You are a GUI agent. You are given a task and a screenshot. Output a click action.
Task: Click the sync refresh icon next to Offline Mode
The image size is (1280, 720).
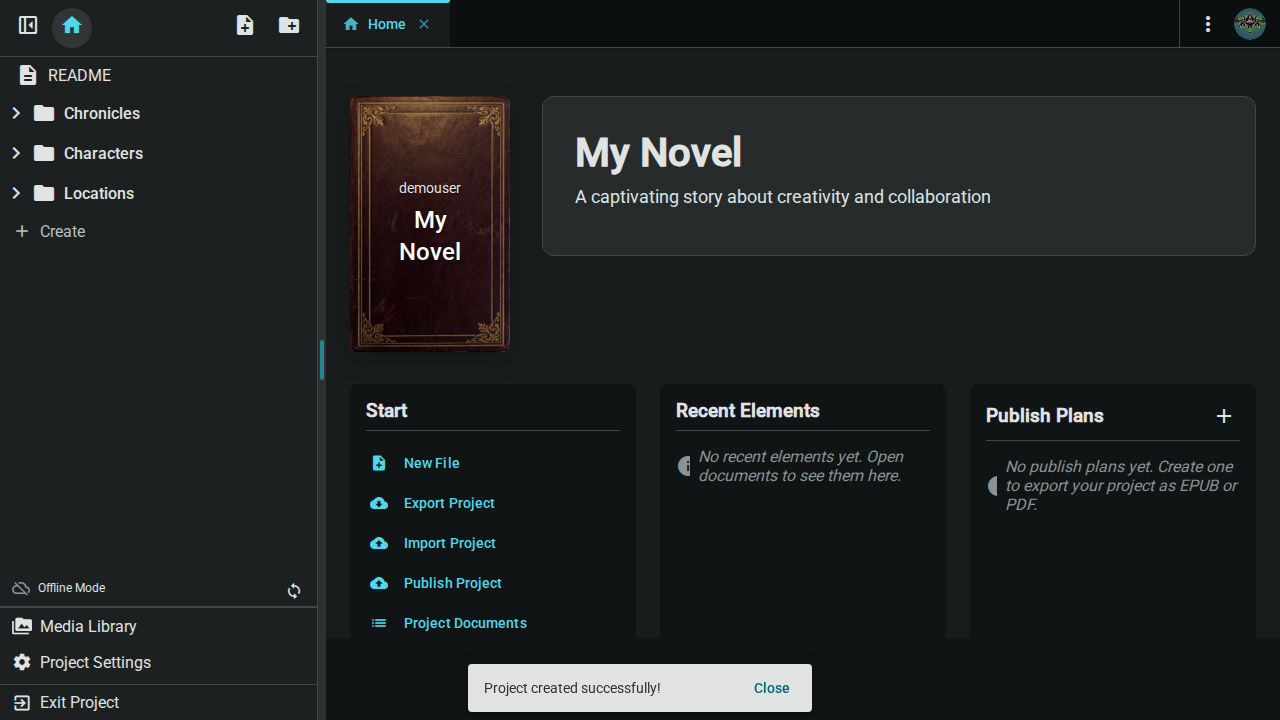(x=294, y=591)
